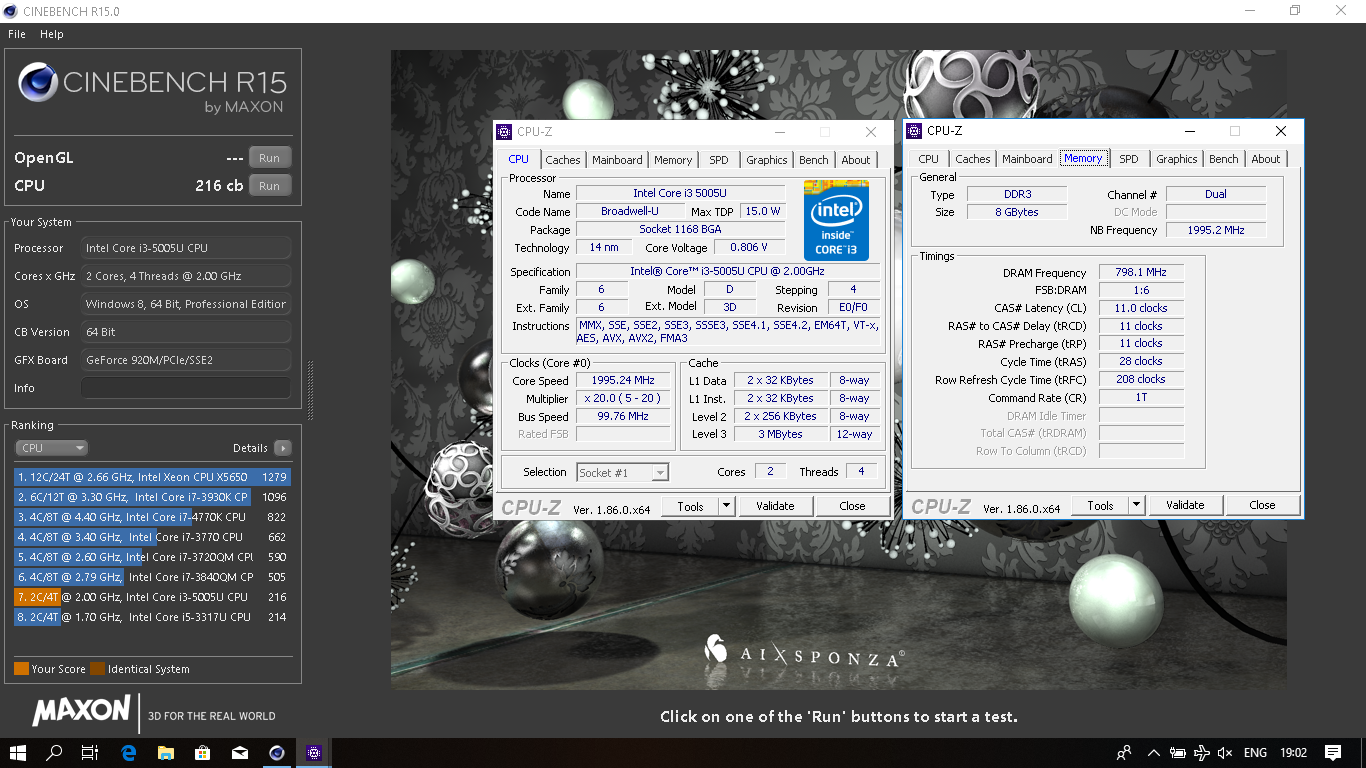Select Graphics tab in left CPU-Z window
The width and height of the screenshot is (1366, 768).
767,160
